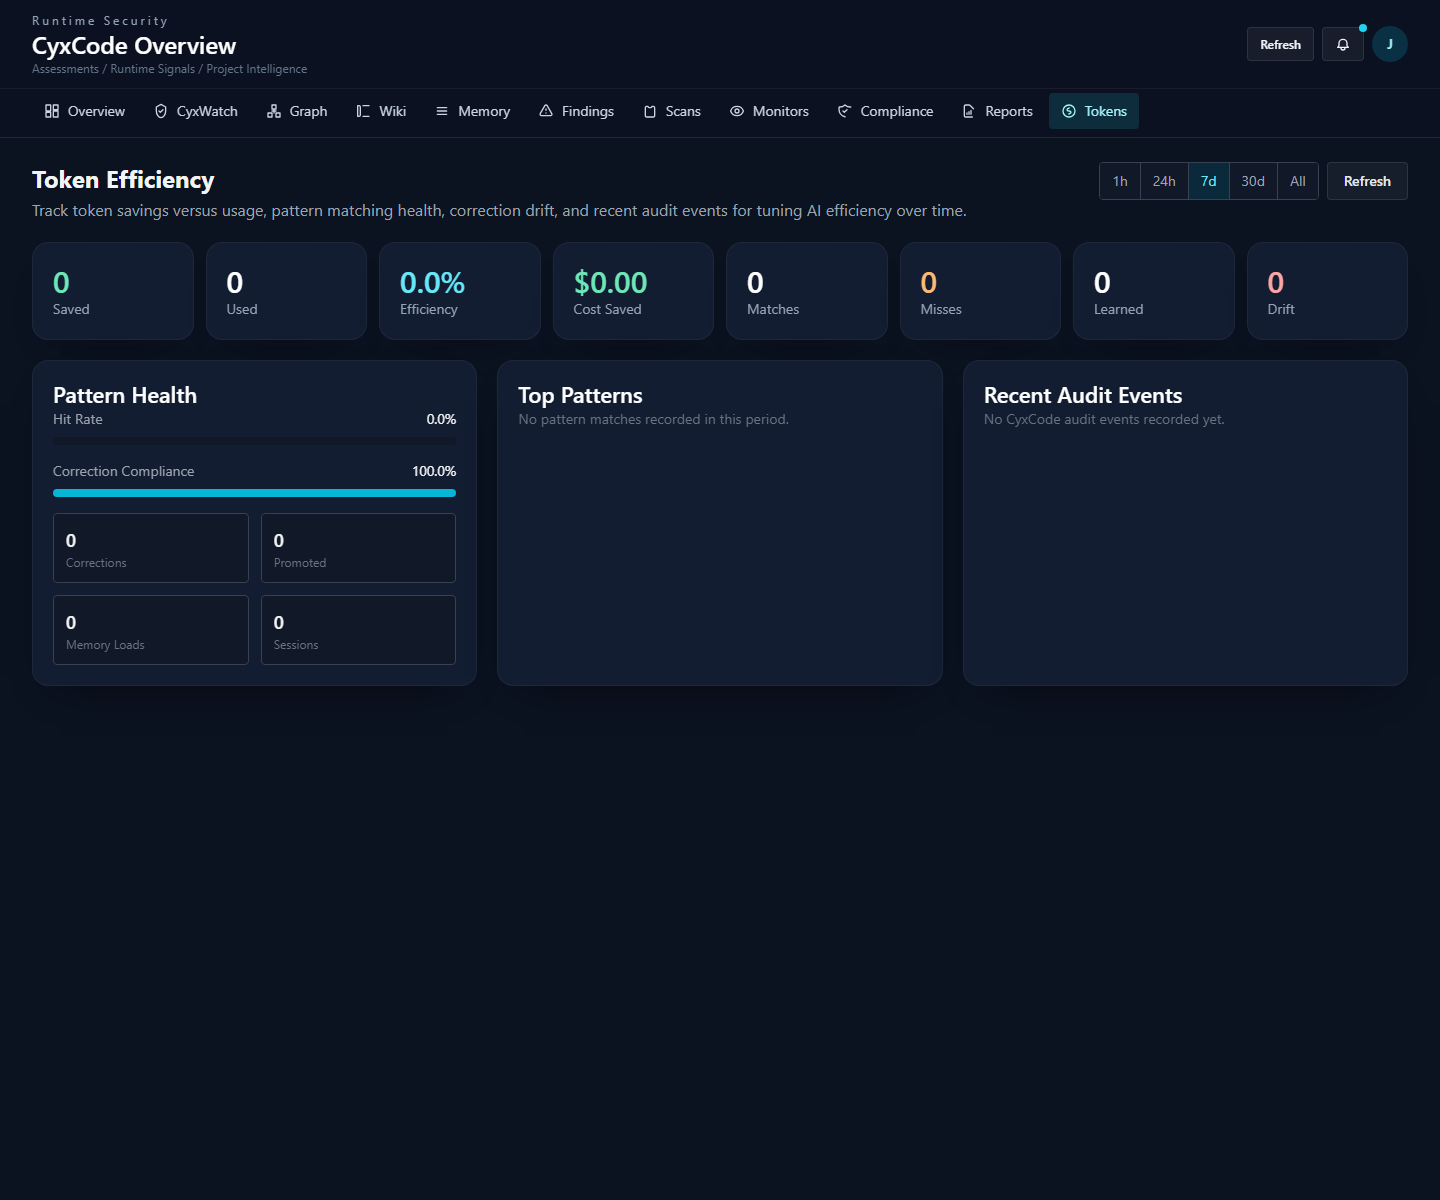Click the Overview grid icon

coord(52,111)
